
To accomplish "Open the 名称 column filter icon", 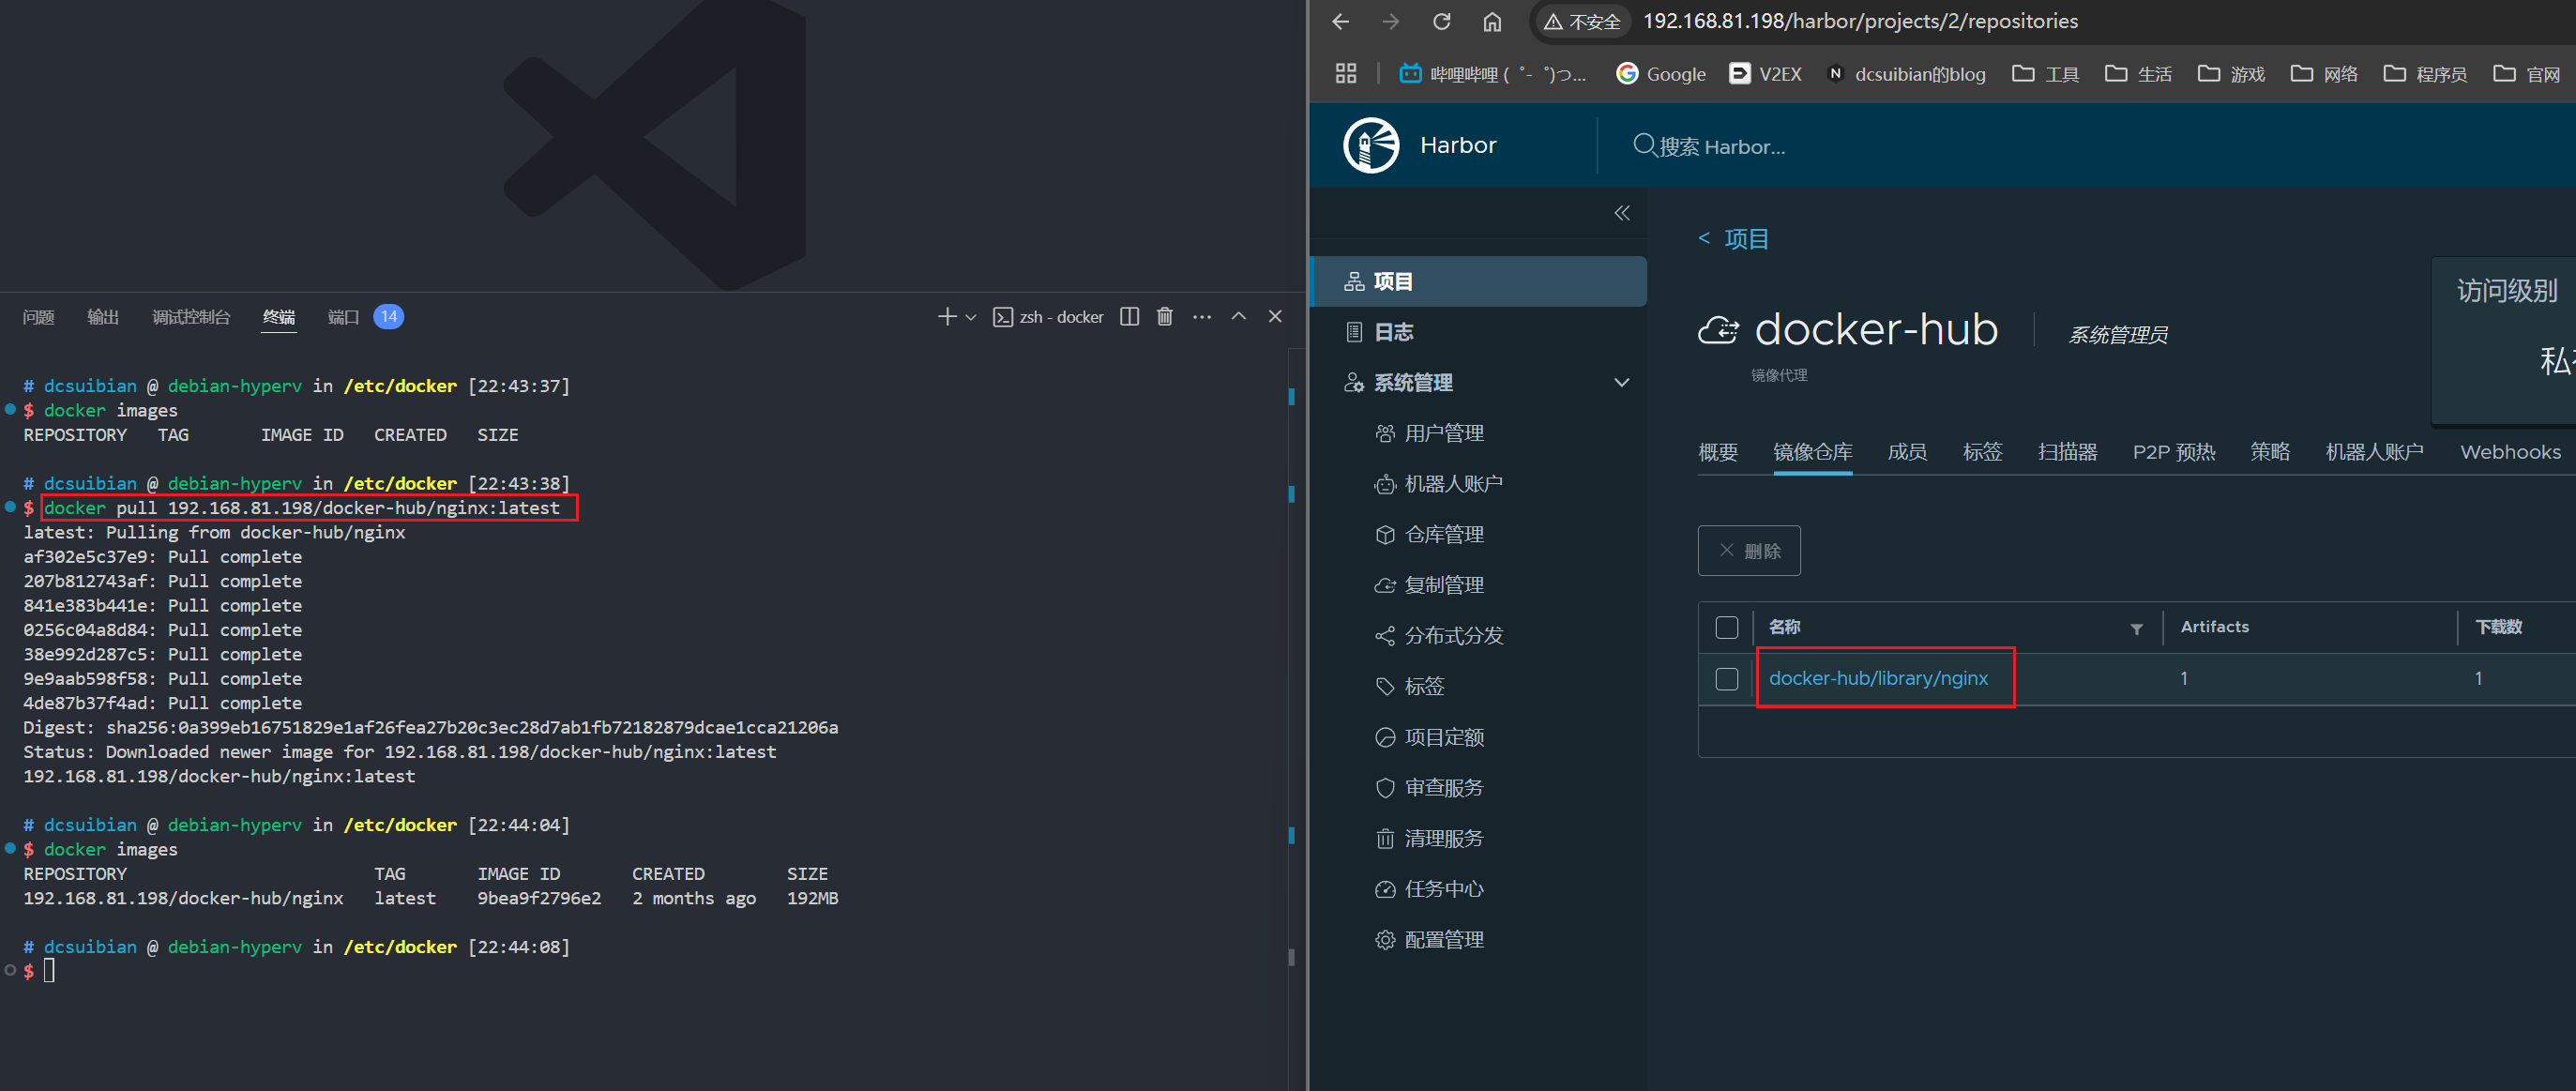I will pyautogui.click(x=2137, y=629).
